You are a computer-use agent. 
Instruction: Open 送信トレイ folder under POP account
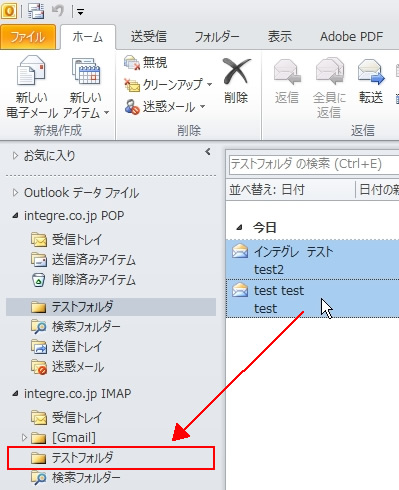point(67,347)
